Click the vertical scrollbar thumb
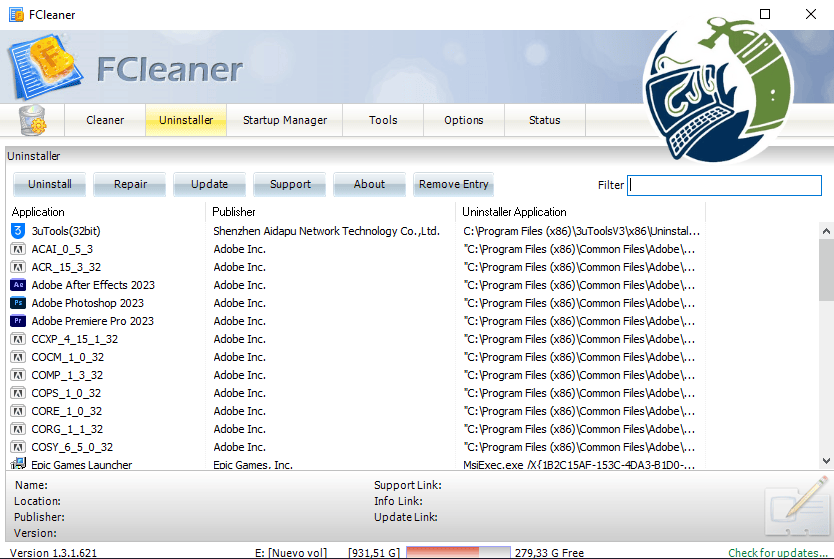 826,269
